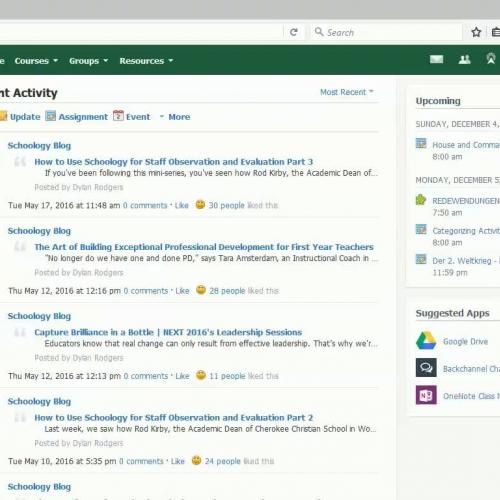Click the magnifier icon in search box
This screenshot has height=500, width=500.
point(319,32)
